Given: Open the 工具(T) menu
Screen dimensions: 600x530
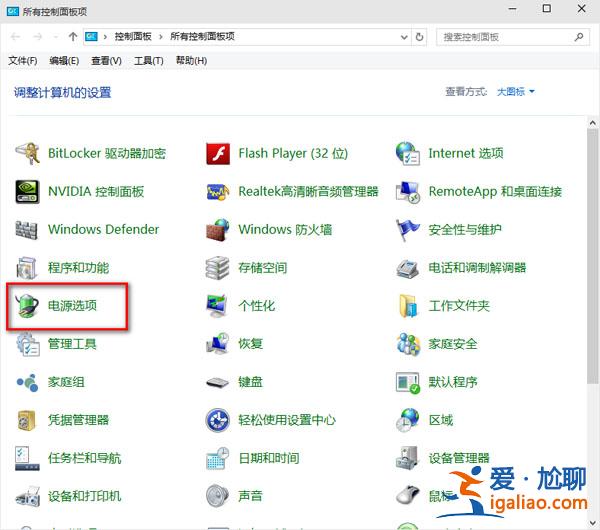Looking at the screenshot, I should click(x=148, y=60).
